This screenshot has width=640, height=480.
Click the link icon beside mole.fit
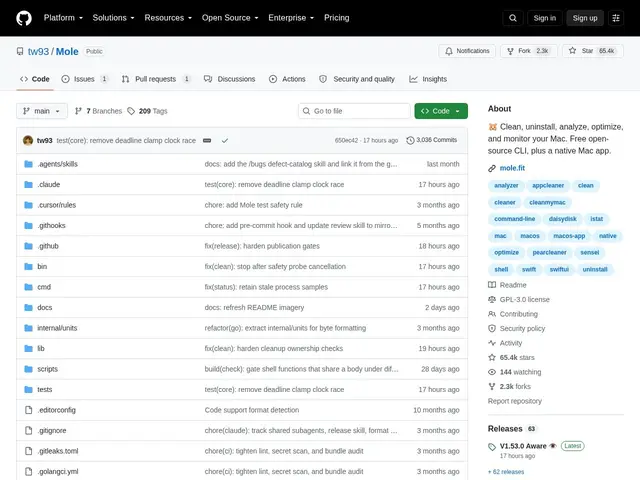(x=492, y=168)
